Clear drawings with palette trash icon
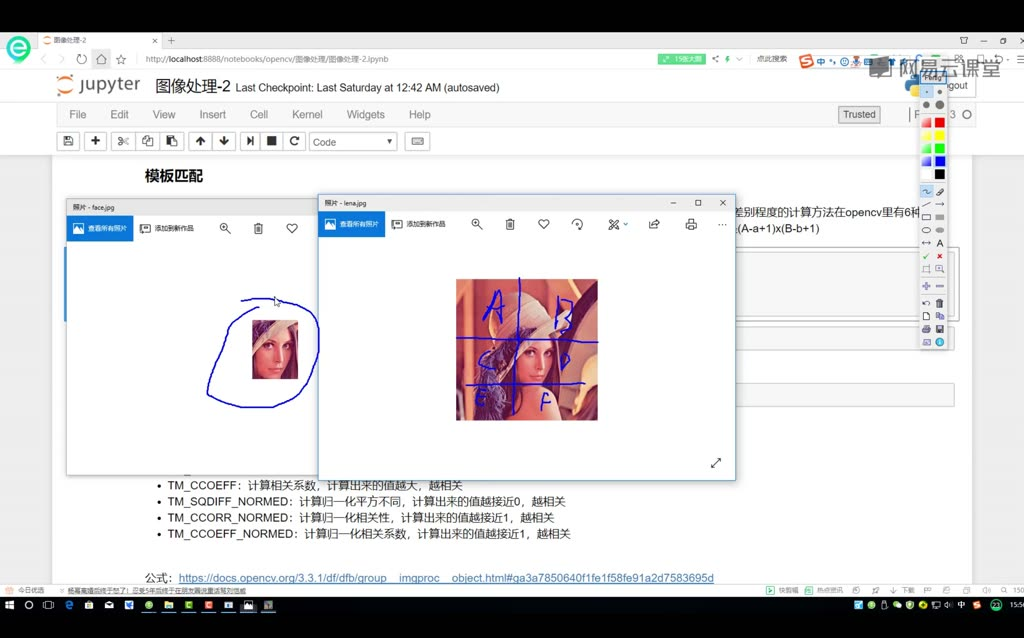Image resolution: width=1024 pixels, height=638 pixels. [940, 303]
